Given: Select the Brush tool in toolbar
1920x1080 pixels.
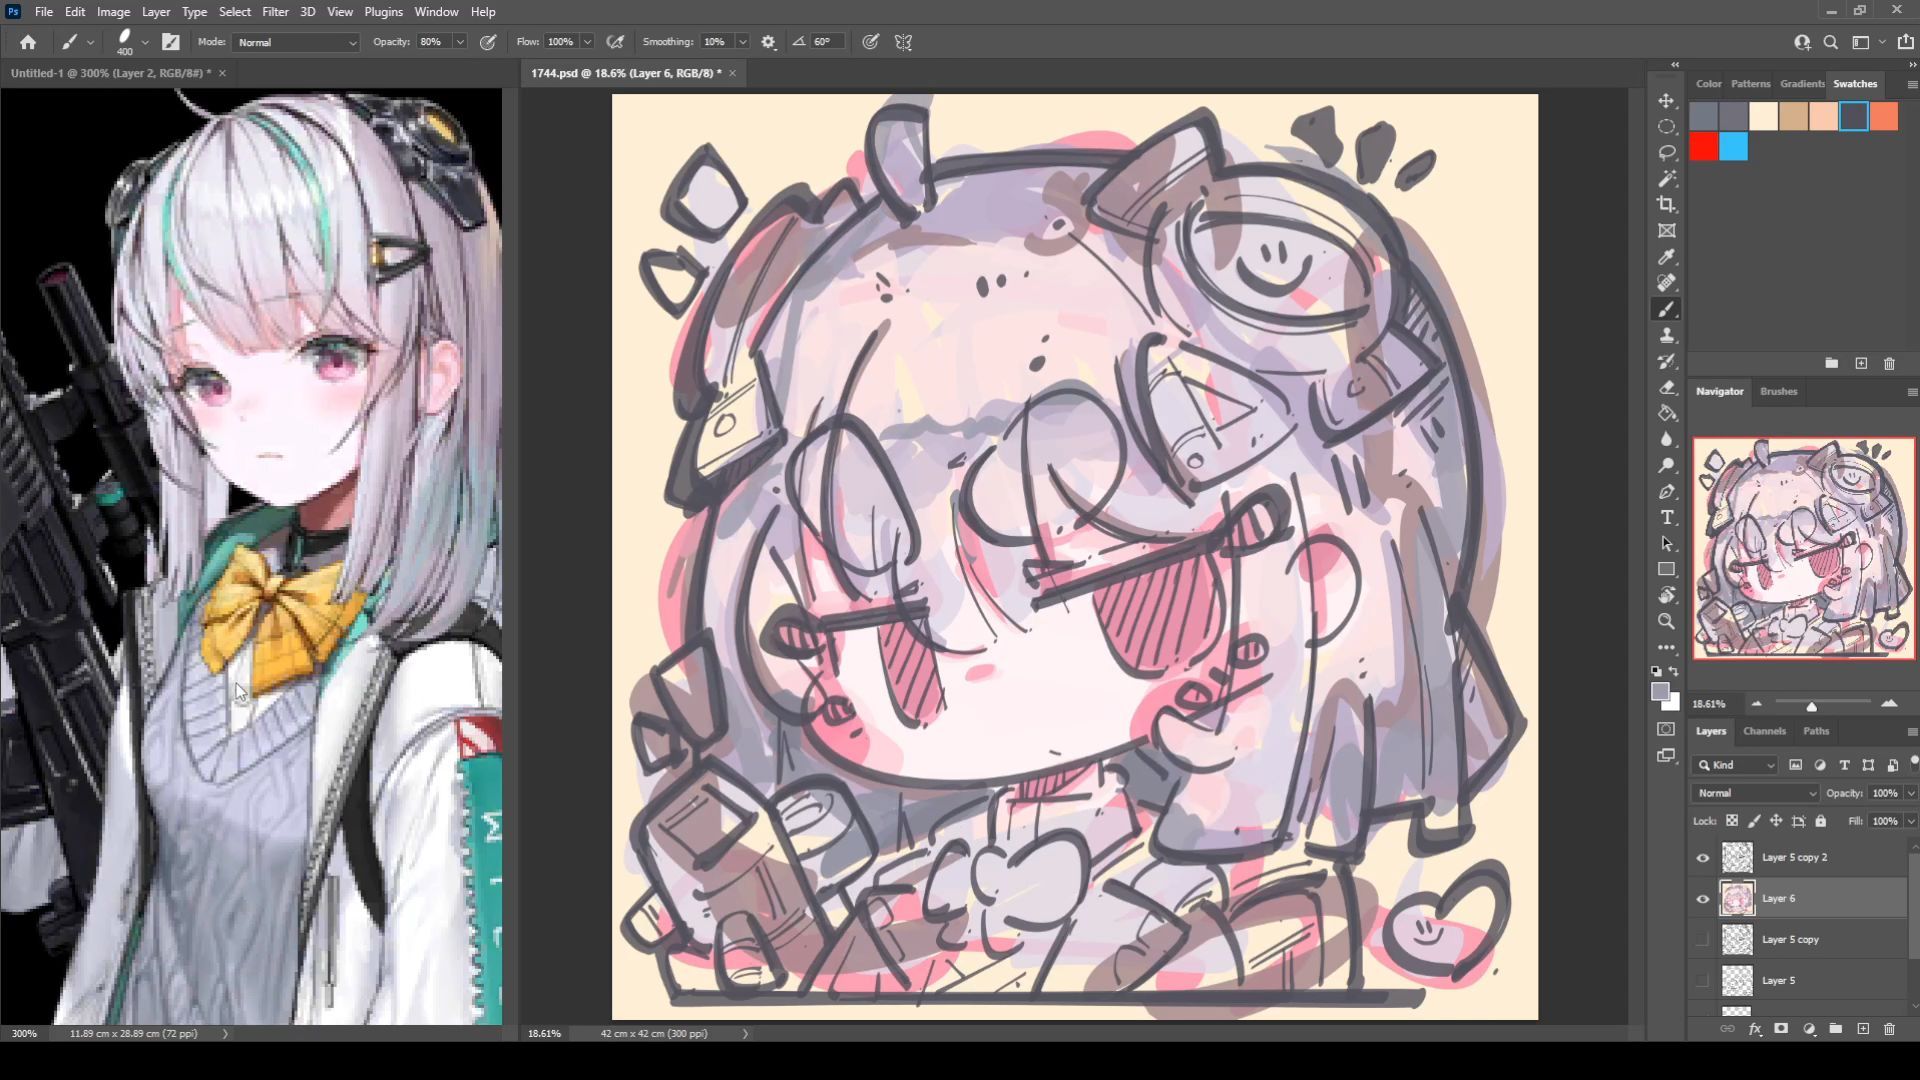Looking at the screenshot, I should coord(1667,310).
